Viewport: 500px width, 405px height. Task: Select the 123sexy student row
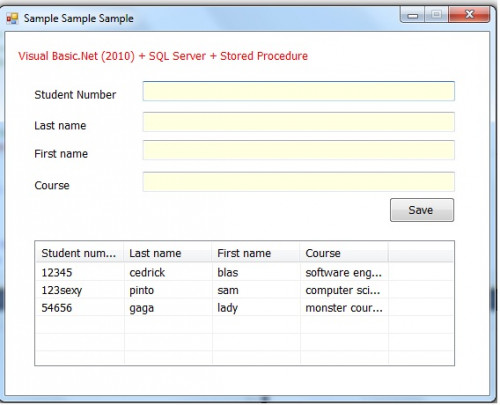pos(244,290)
